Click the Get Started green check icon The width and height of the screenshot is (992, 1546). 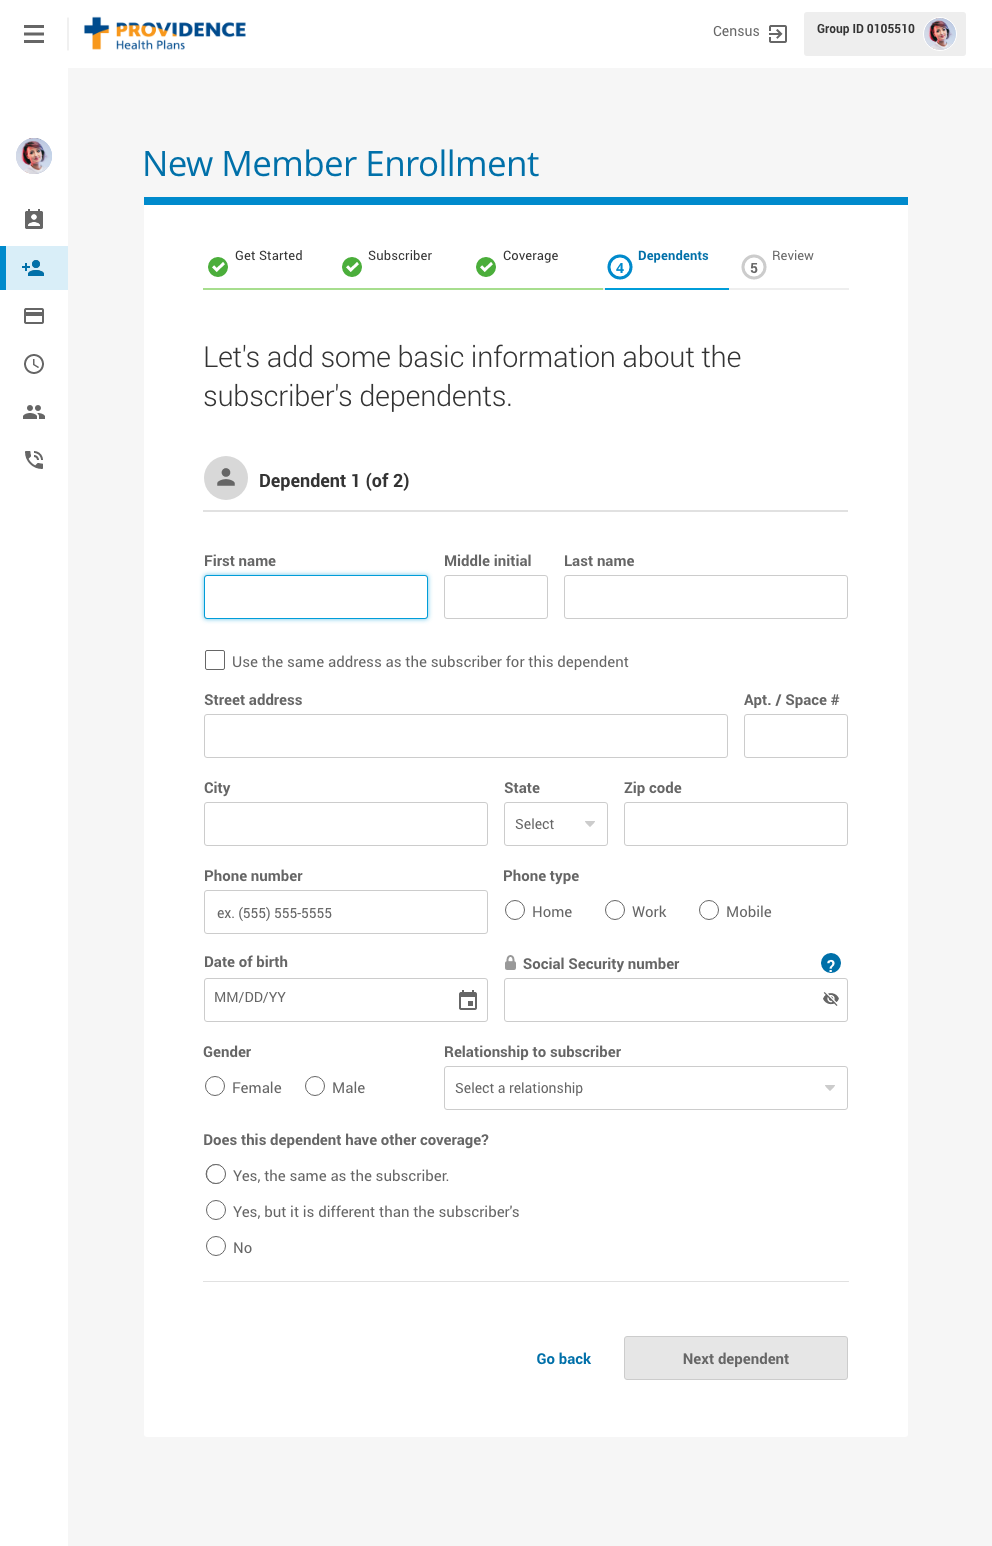[218, 267]
